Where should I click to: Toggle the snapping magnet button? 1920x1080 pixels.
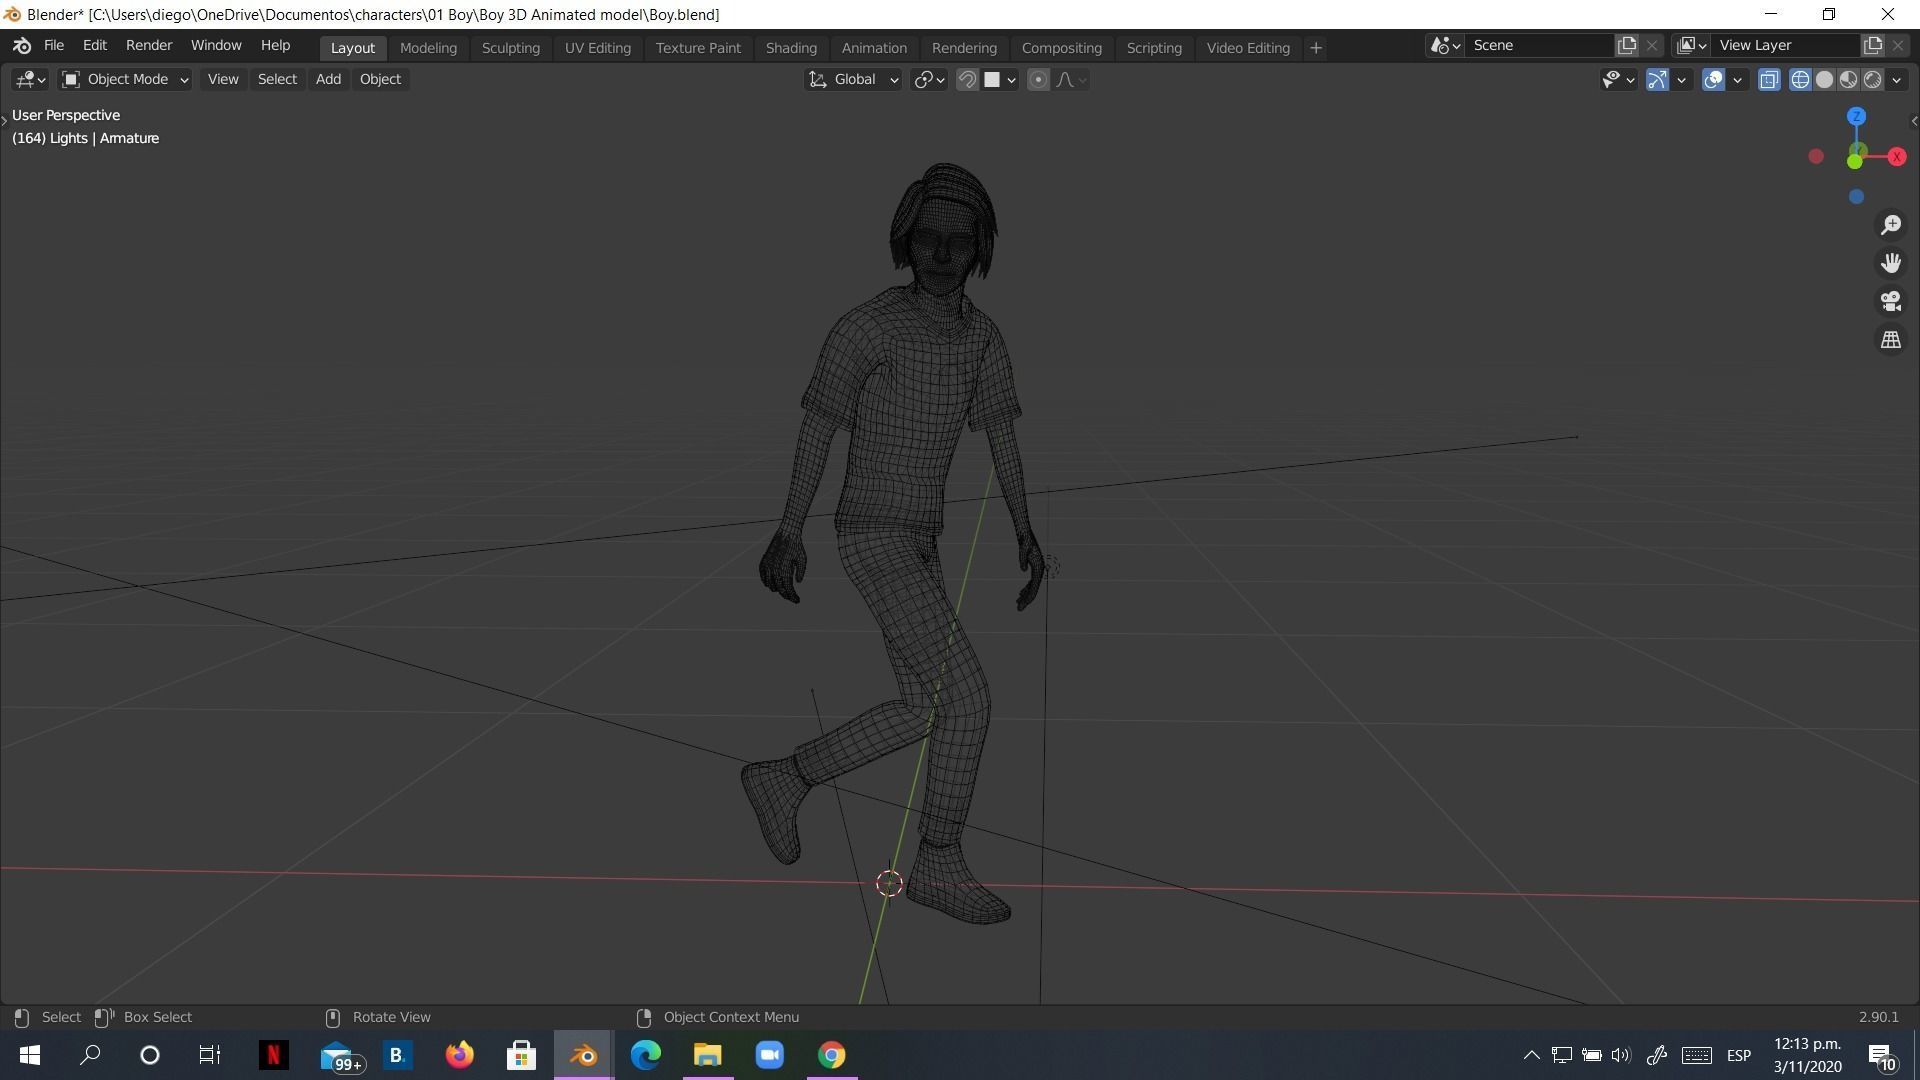tap(967, 80)
